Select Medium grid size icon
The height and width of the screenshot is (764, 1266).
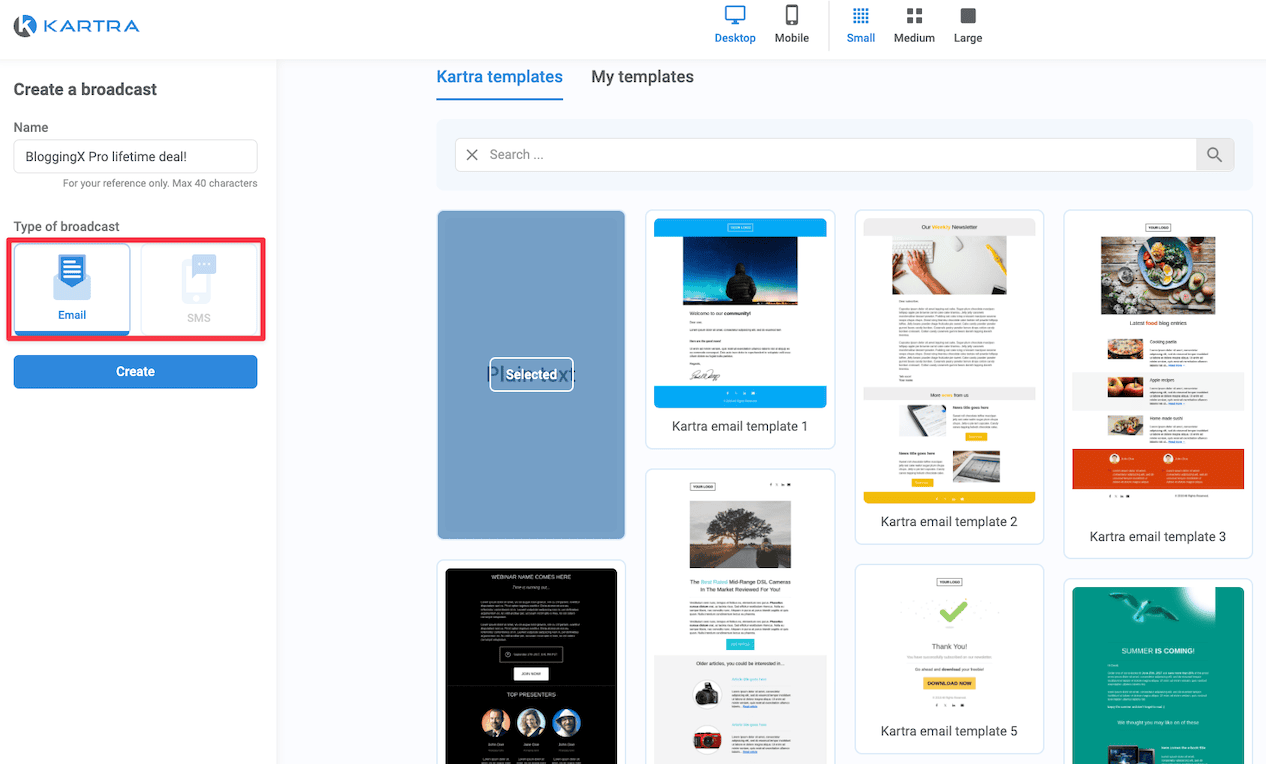pyautogui.click(x=914, y=16)
